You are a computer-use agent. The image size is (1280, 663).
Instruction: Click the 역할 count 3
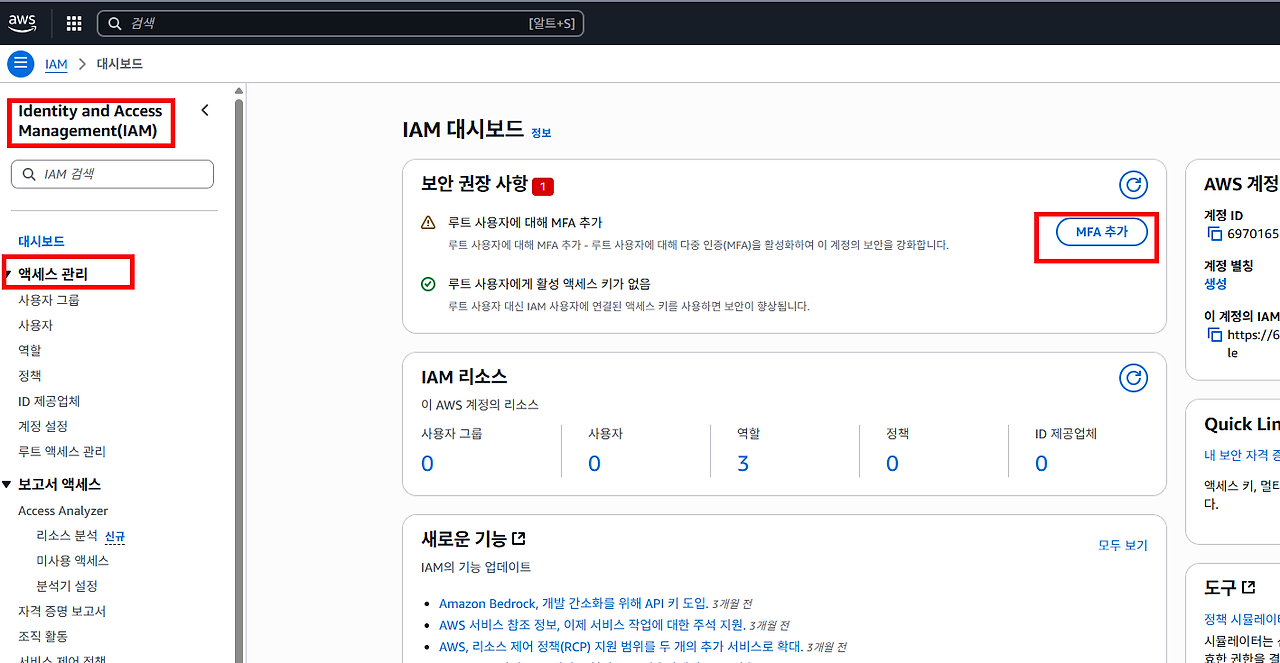click(x=743, y=464)
